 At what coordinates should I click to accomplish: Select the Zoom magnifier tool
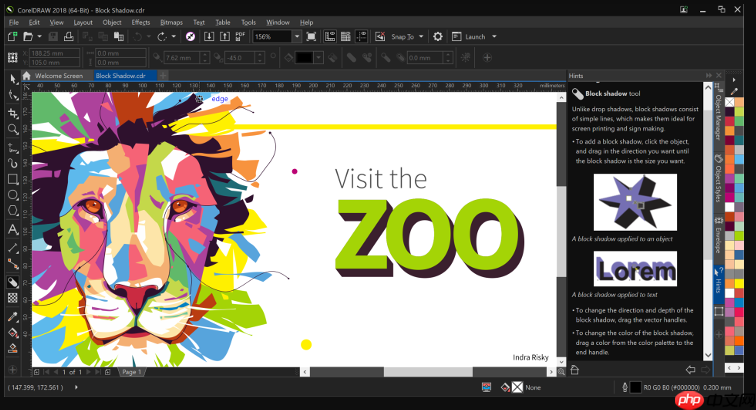(x=13, y=129)
